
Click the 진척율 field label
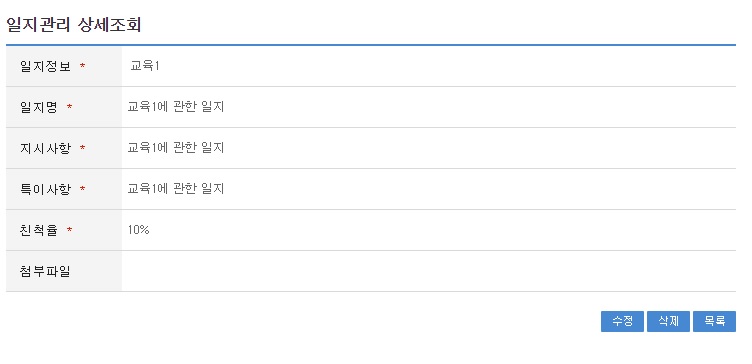[38, 230]
